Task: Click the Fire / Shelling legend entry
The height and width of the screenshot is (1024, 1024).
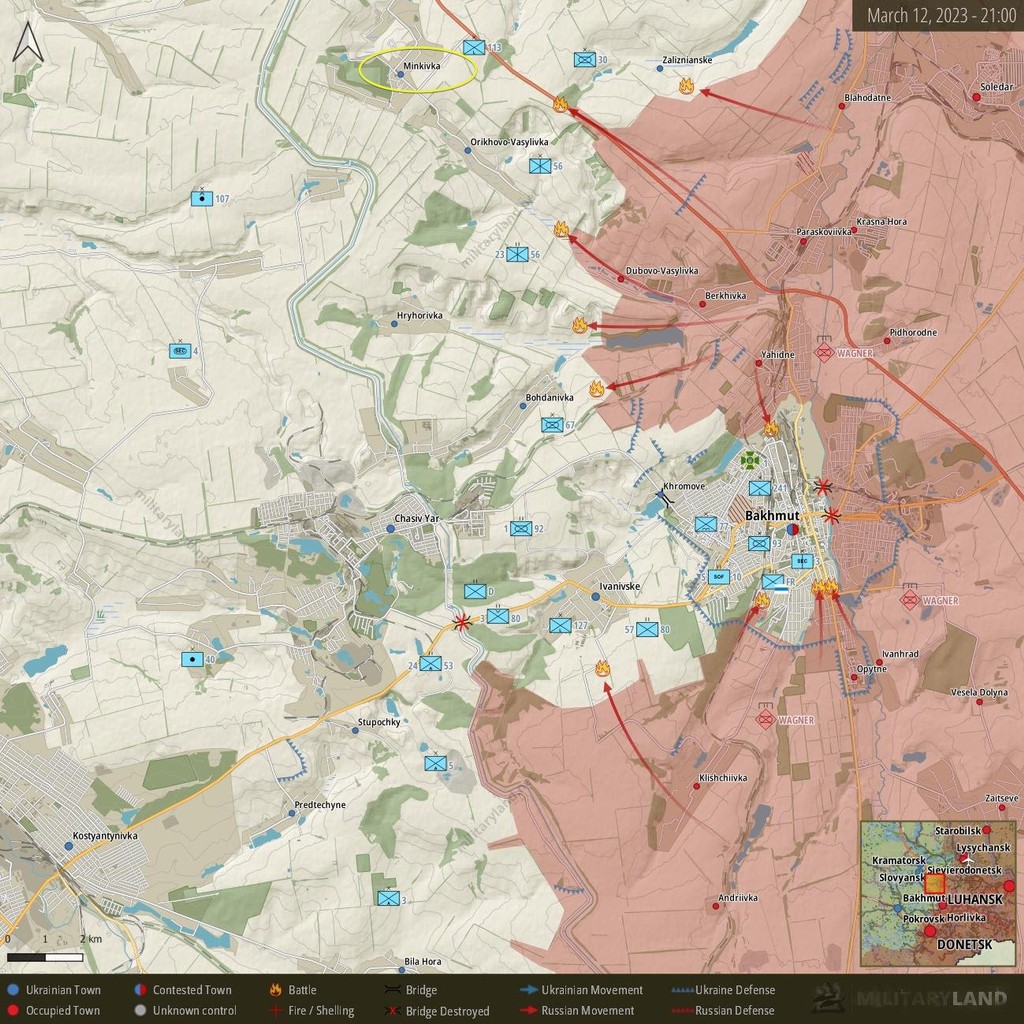Action: [x=312, y=1011]
